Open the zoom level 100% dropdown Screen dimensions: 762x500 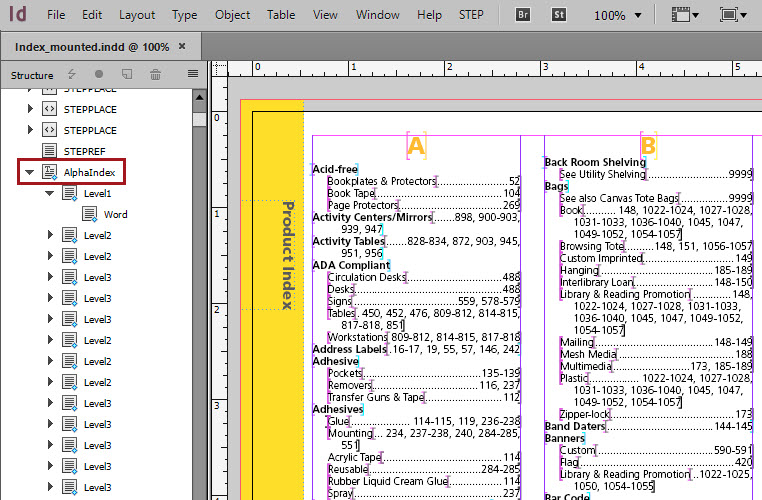[618, 15]
